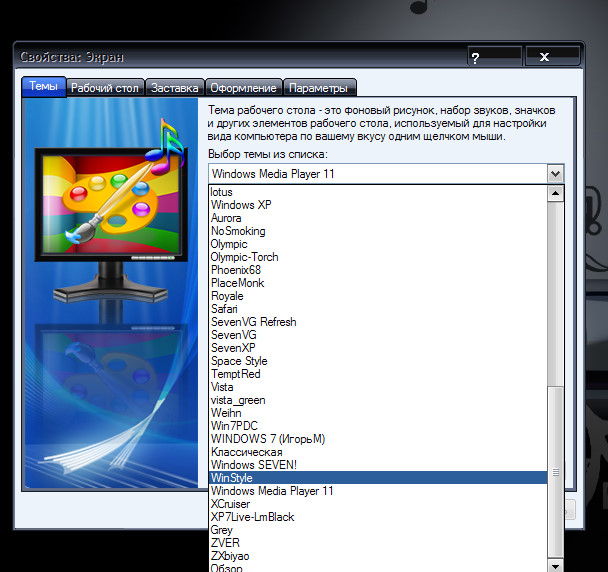
Task: Click the theme list scrollbar thumb
Action: 555,472
